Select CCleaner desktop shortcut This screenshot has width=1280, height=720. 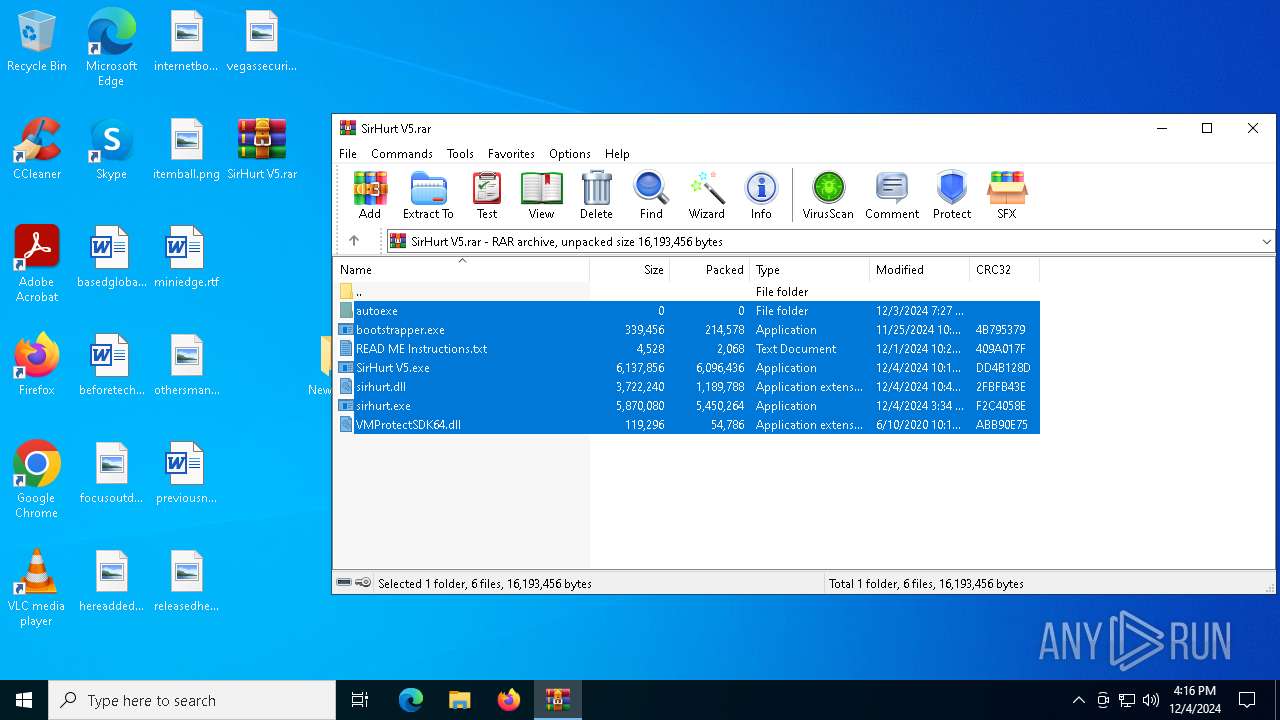[37, 149]
